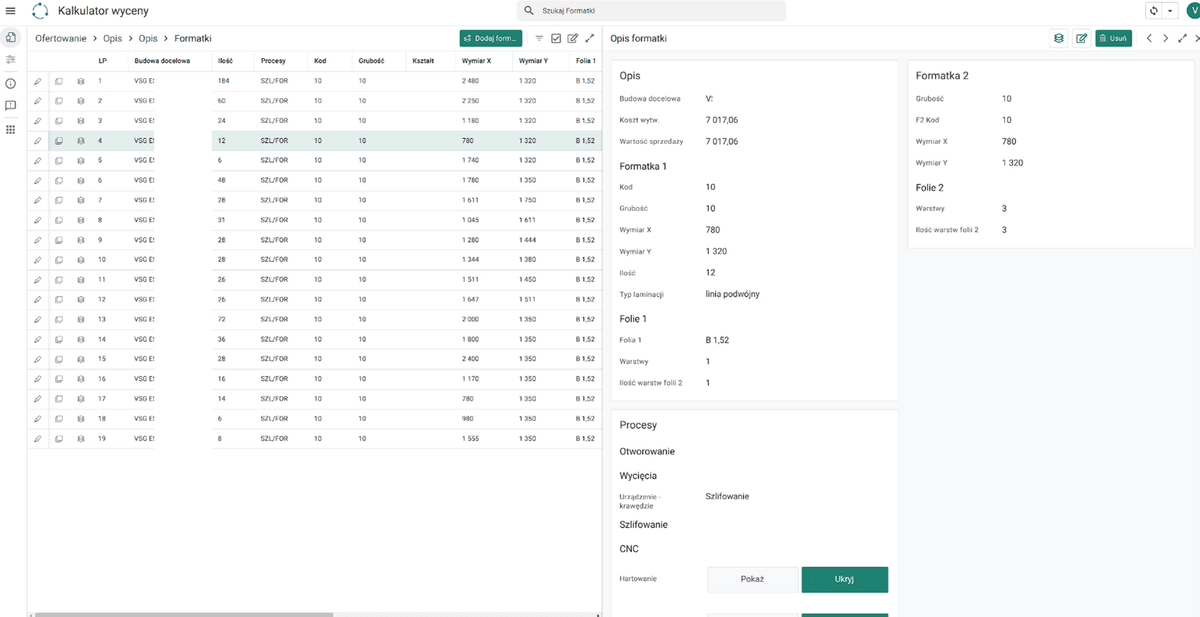1200x617 pixels.
Task: Click edit icon in Formatki table toolbar
Action: click(x=573, y=38)
